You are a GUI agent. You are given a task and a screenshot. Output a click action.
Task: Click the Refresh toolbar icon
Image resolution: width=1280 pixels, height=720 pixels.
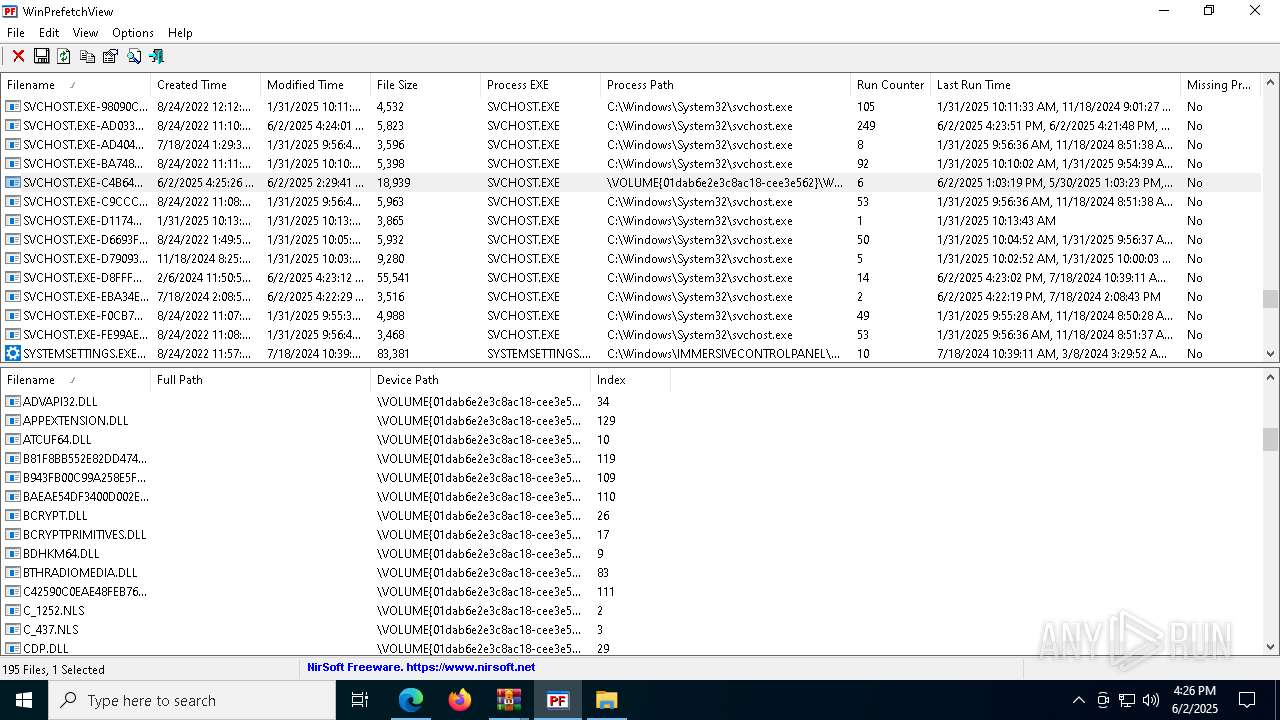coord(64,56)
